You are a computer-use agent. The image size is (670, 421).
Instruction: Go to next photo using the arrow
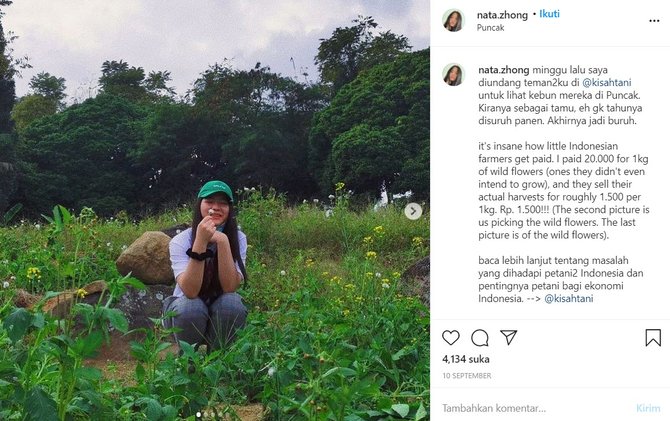(412, 211)
